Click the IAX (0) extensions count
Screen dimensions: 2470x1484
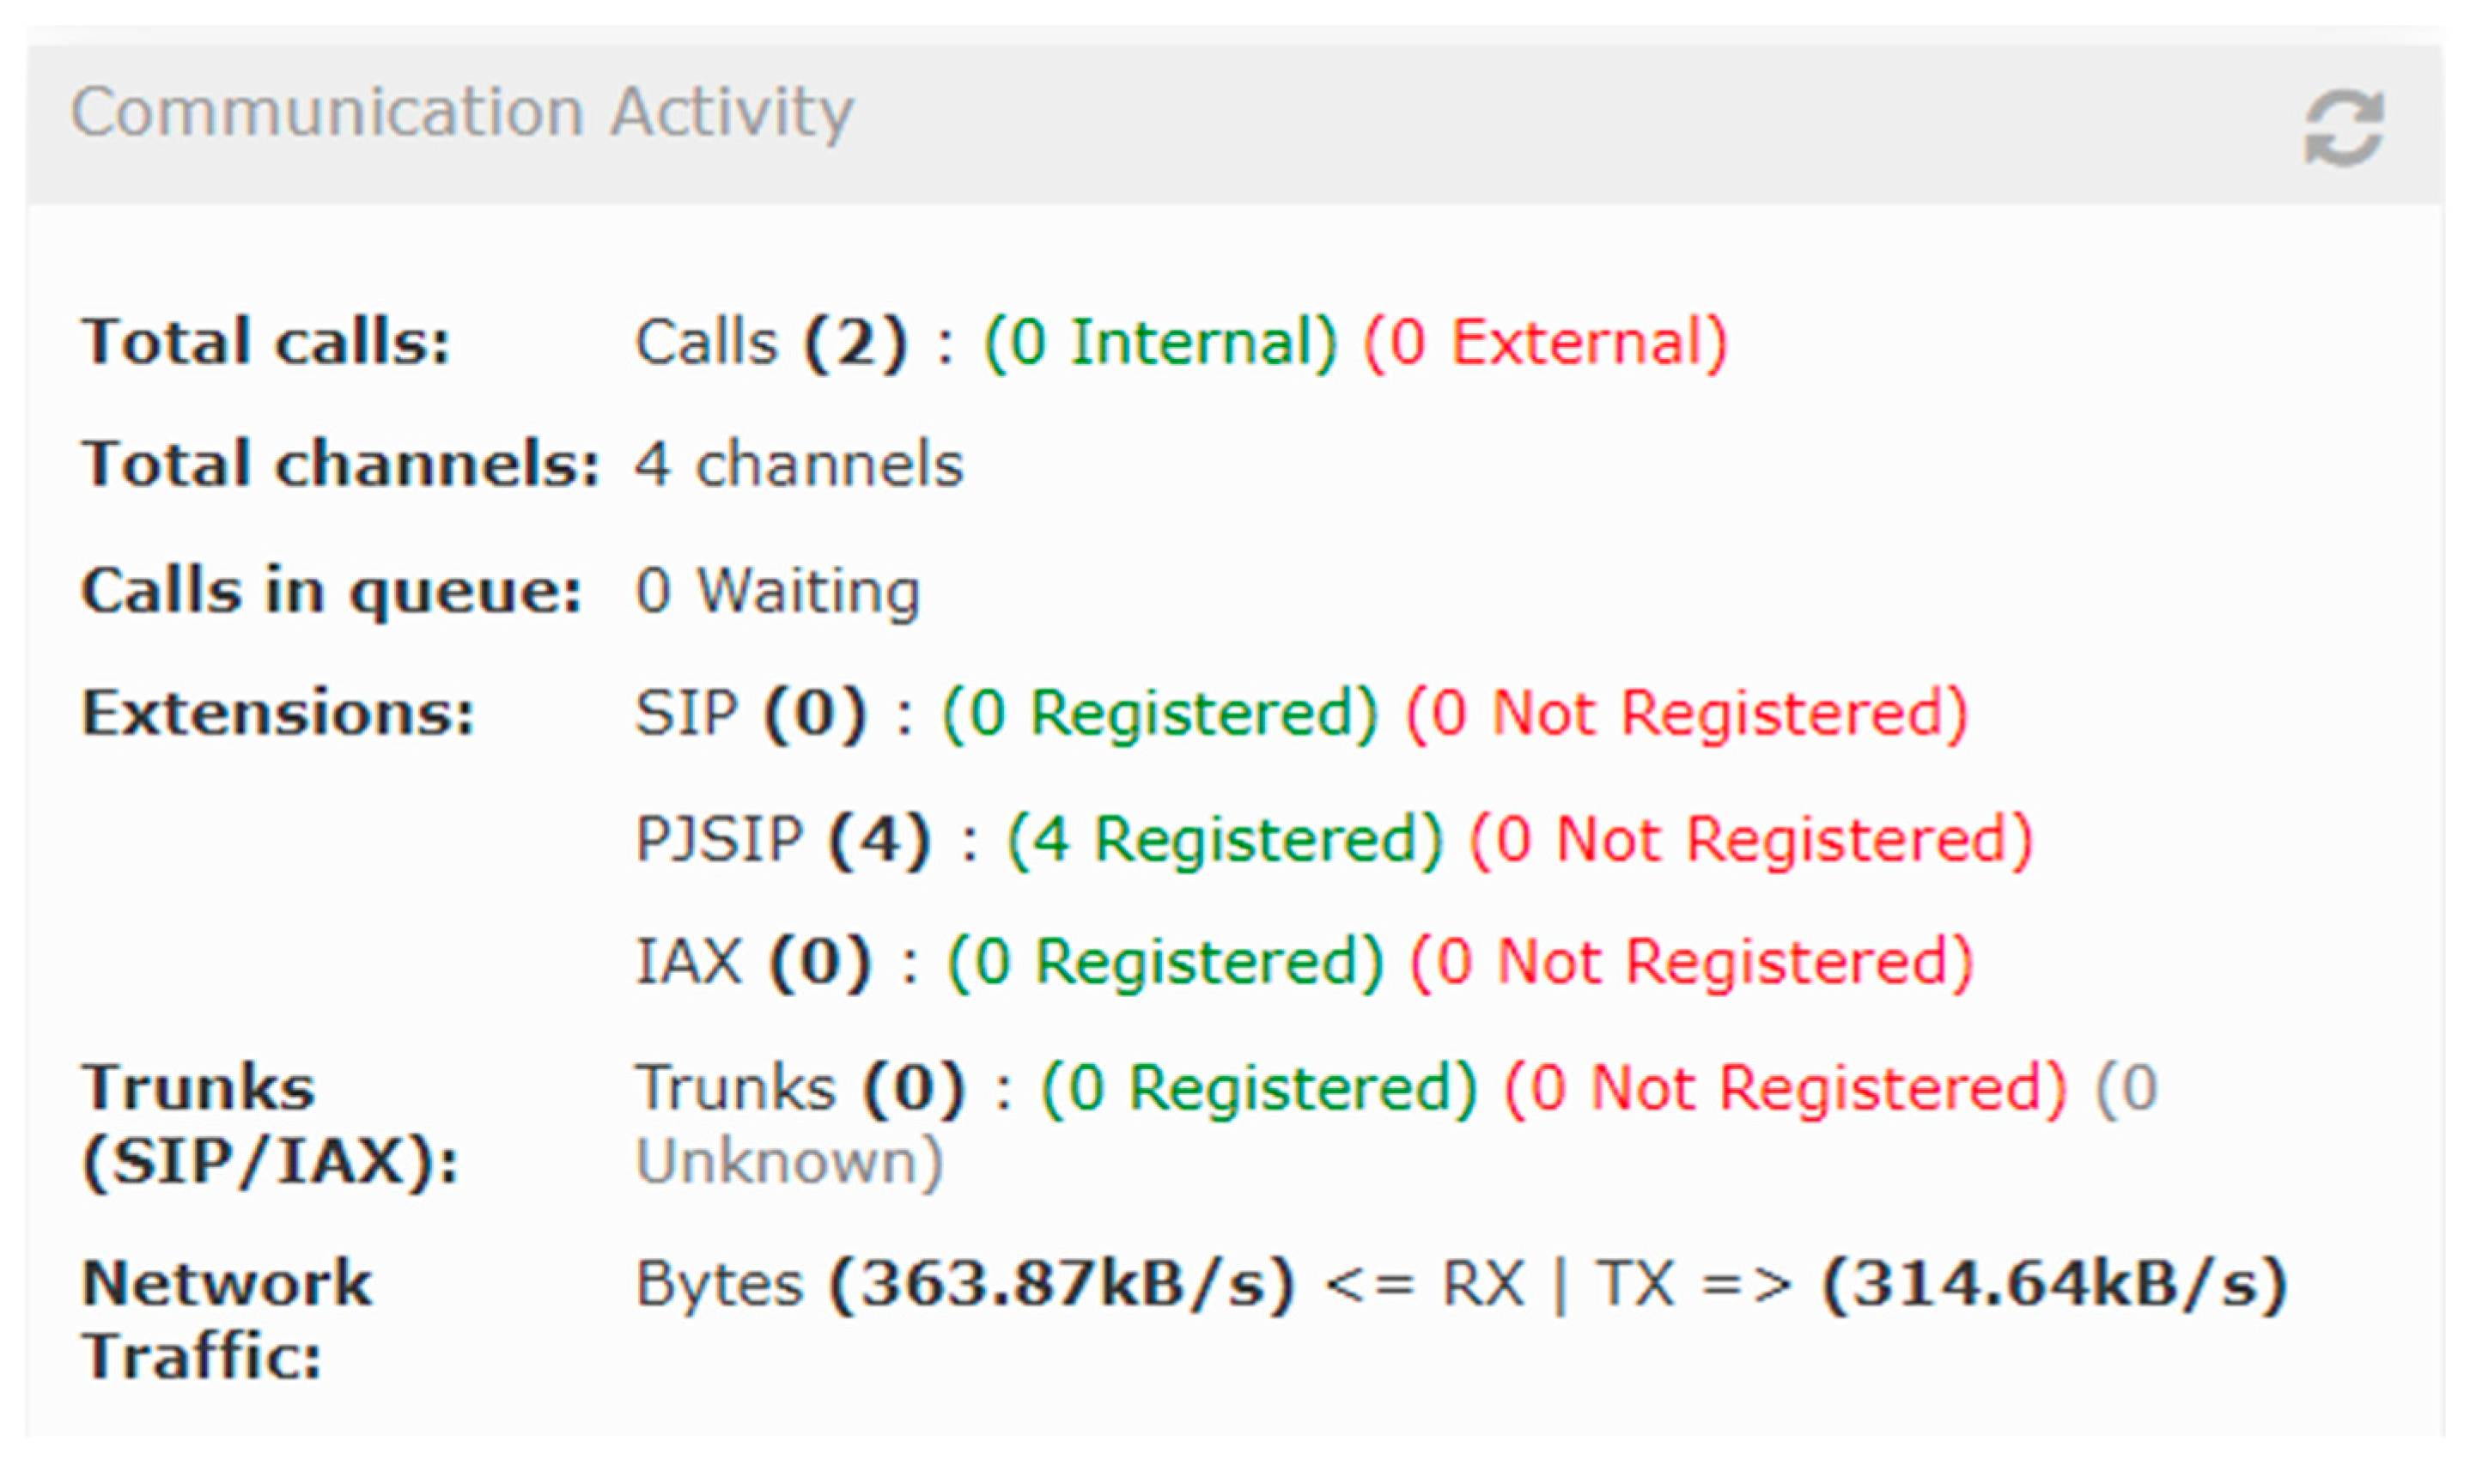(x=753, y=962)
